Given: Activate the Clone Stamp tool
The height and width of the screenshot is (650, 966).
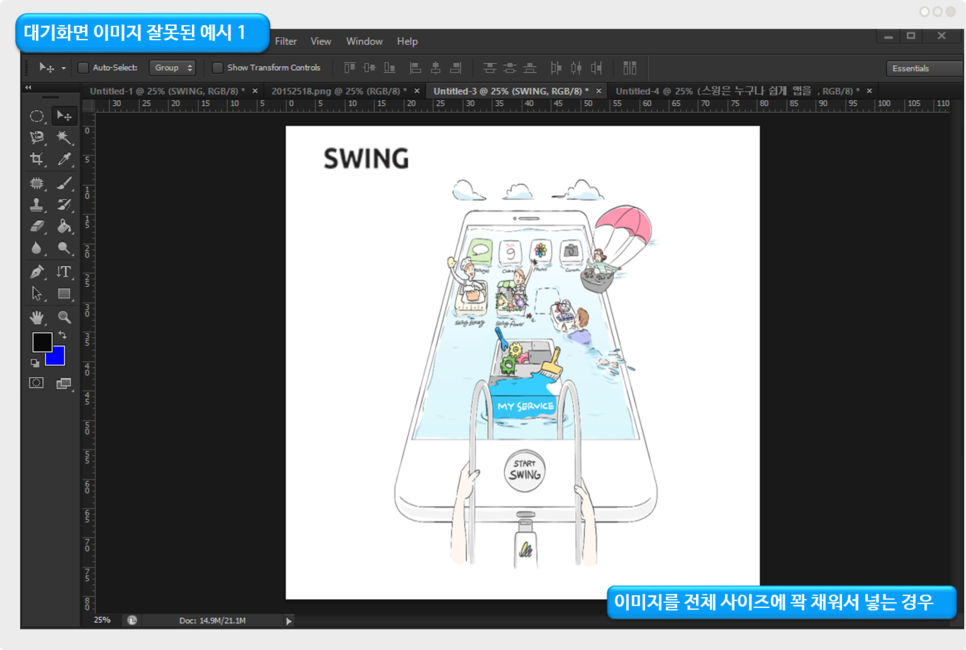Looking at the screenshot, I should (37, 205).
